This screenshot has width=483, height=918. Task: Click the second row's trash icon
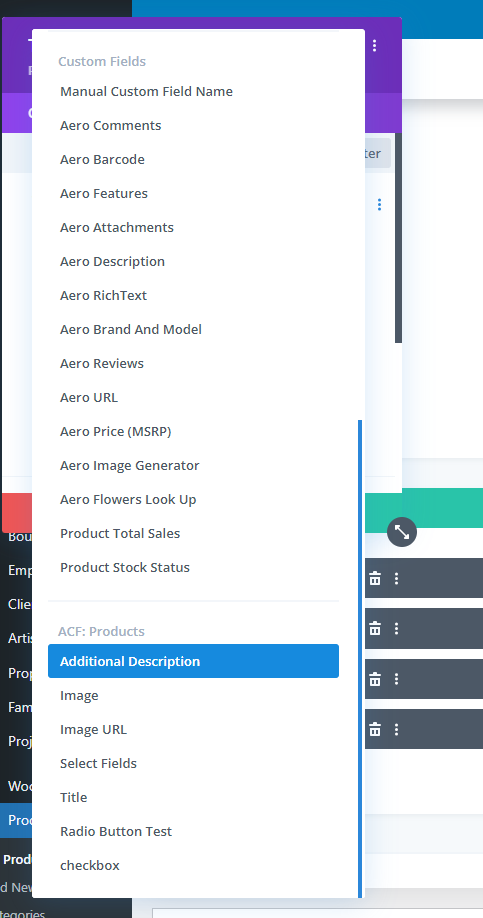(x=375, y=629)
